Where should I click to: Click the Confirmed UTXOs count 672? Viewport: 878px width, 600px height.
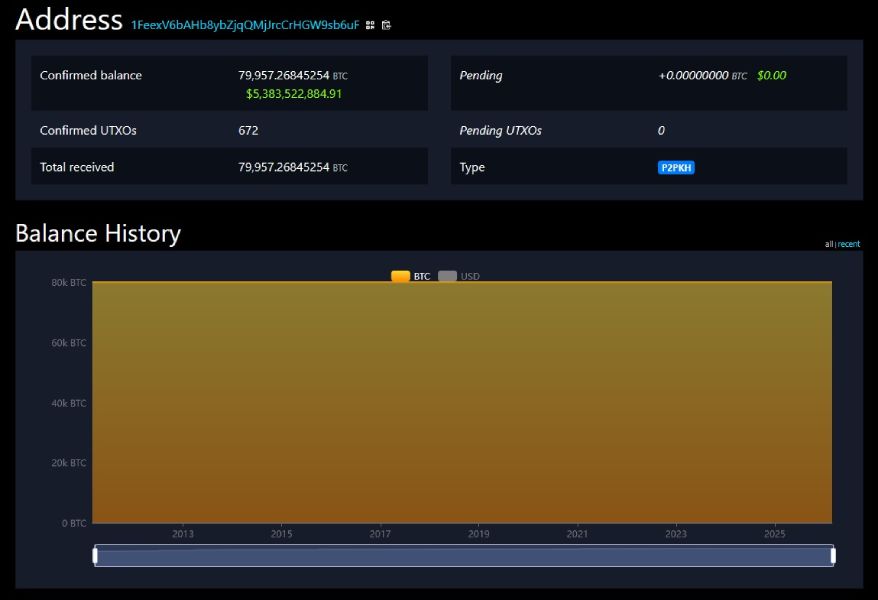tap(248, 131)
